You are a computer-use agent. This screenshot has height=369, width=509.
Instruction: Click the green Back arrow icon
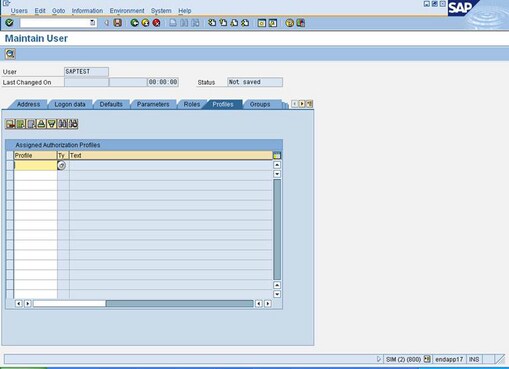tap(134, 23)
